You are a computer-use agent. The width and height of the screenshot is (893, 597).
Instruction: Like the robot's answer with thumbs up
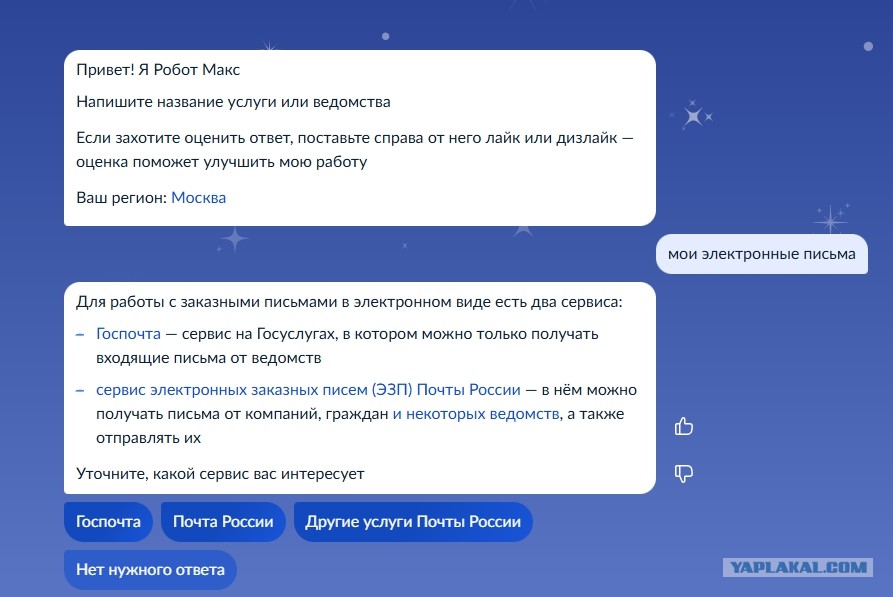(x=683, y=426)
